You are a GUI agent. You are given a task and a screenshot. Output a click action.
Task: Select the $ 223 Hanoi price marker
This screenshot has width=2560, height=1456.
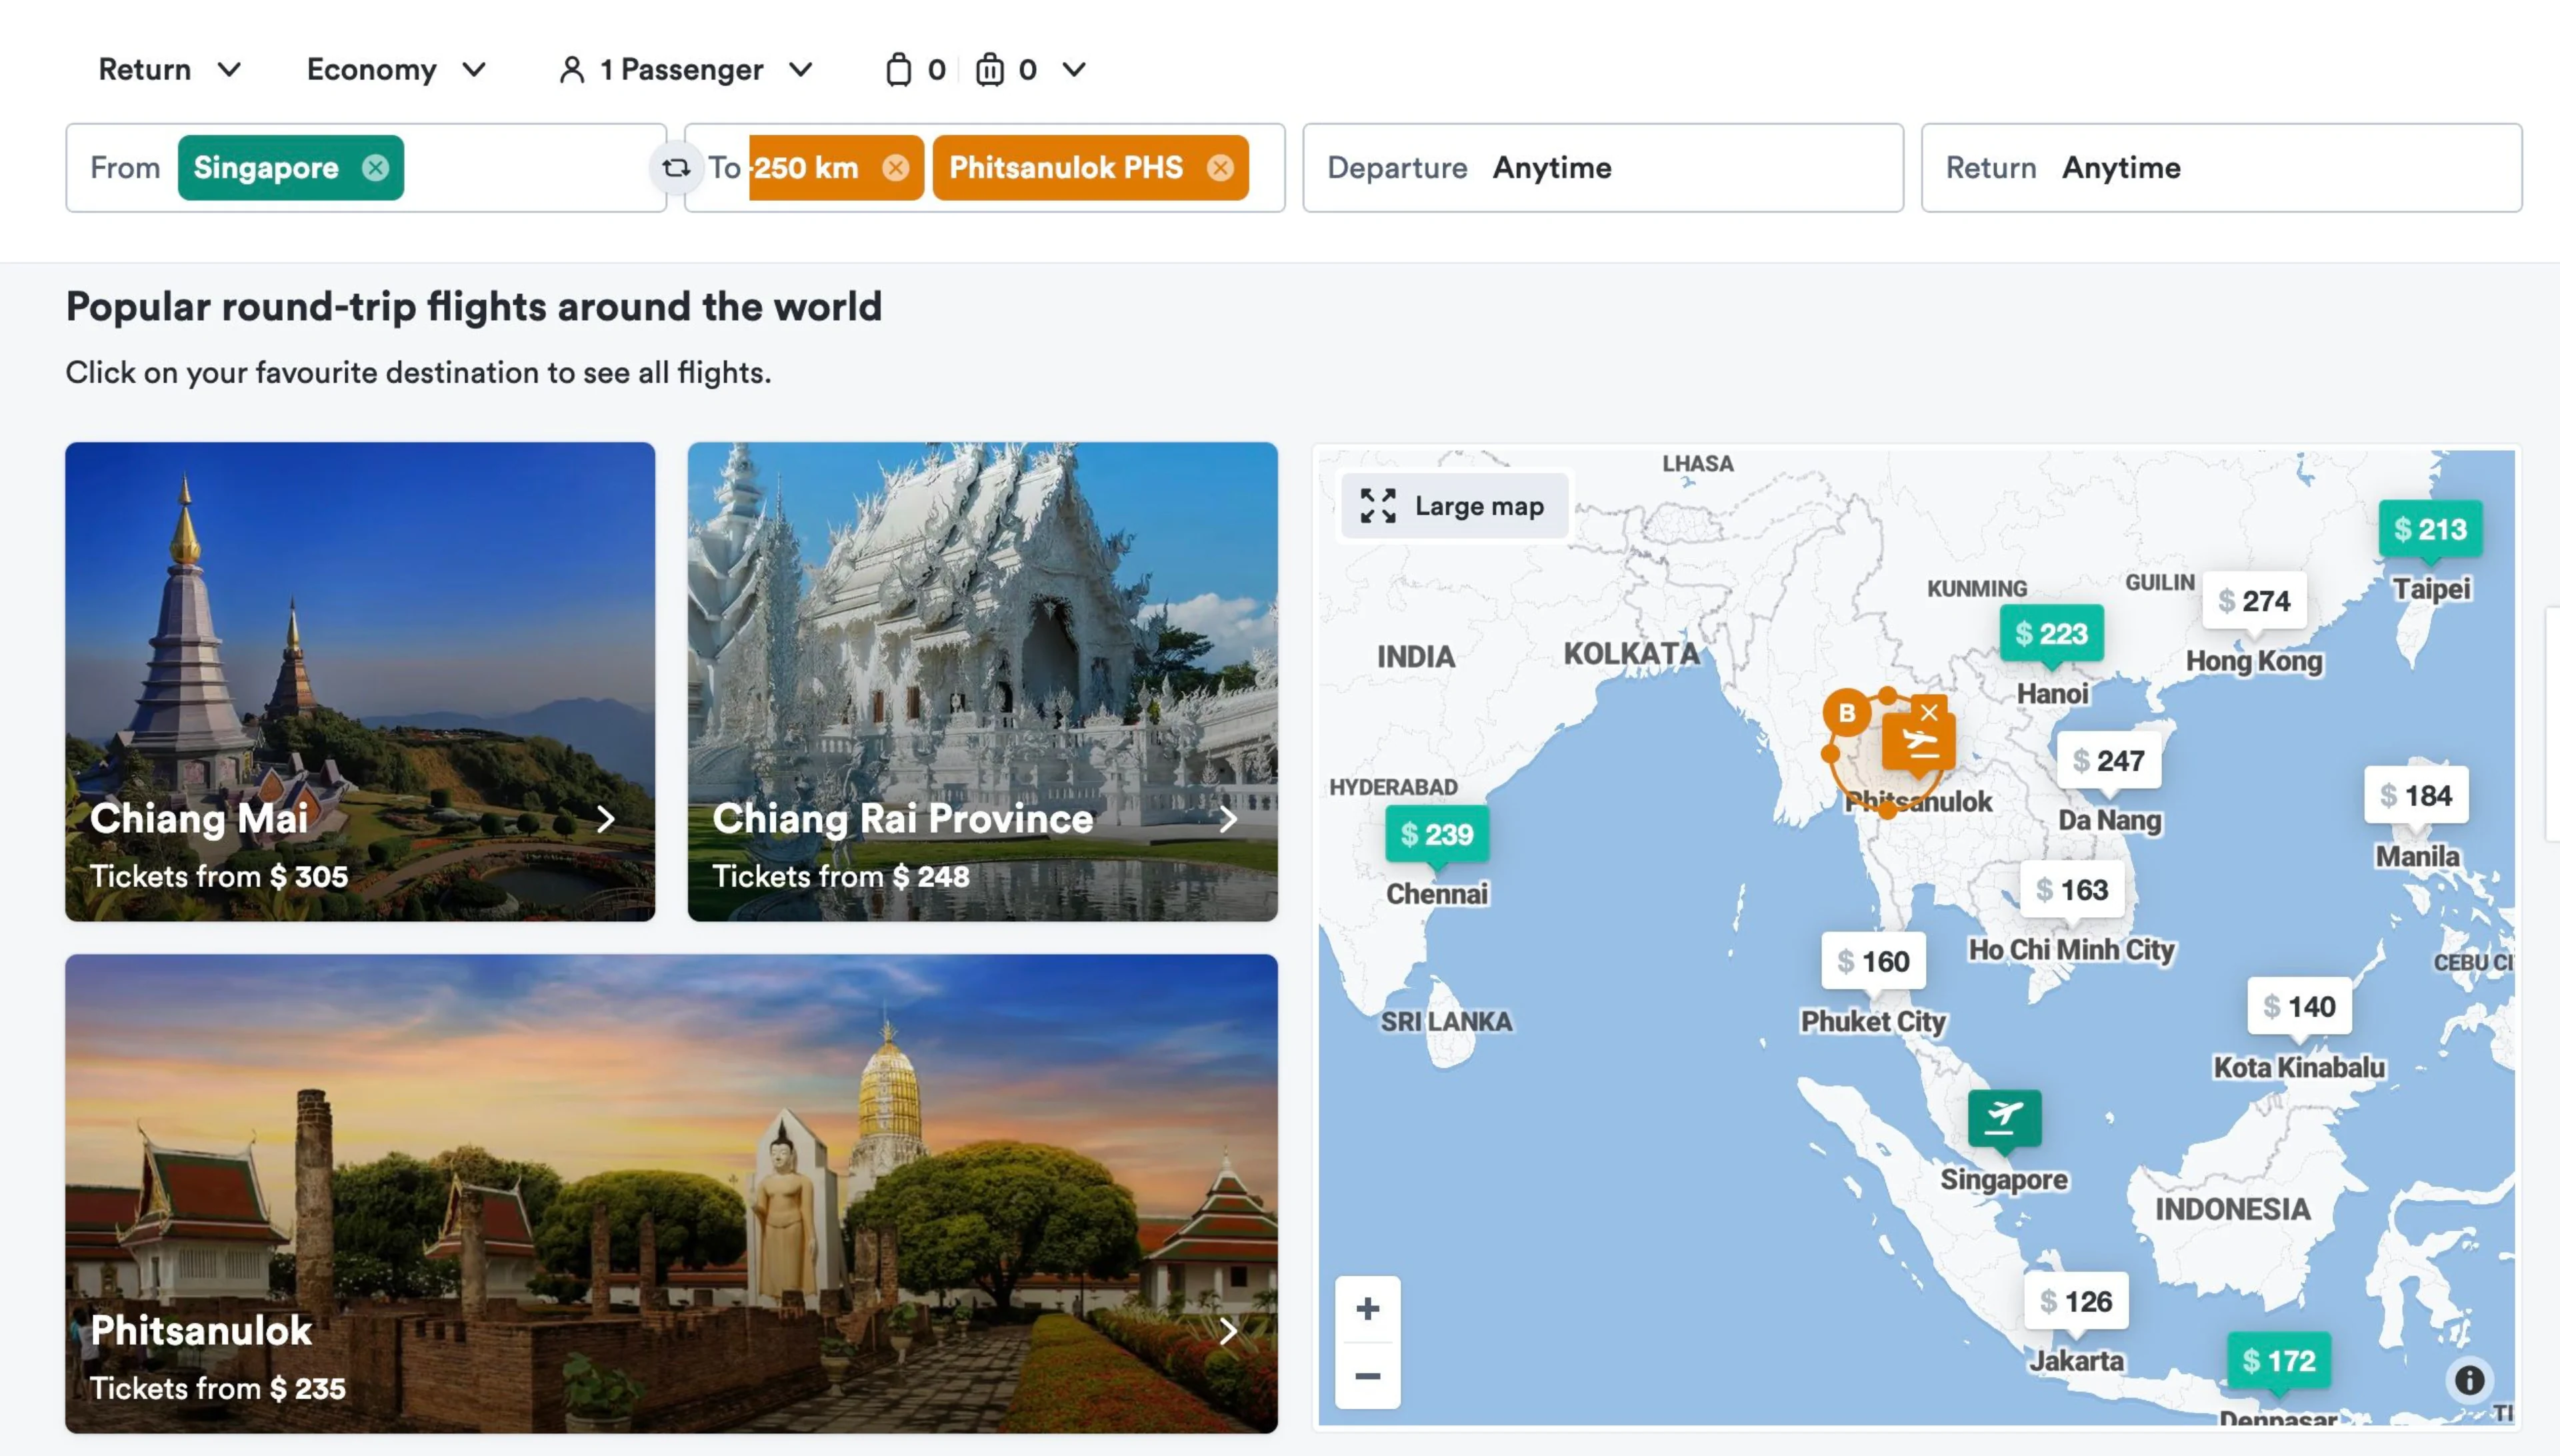[2051, 633]
